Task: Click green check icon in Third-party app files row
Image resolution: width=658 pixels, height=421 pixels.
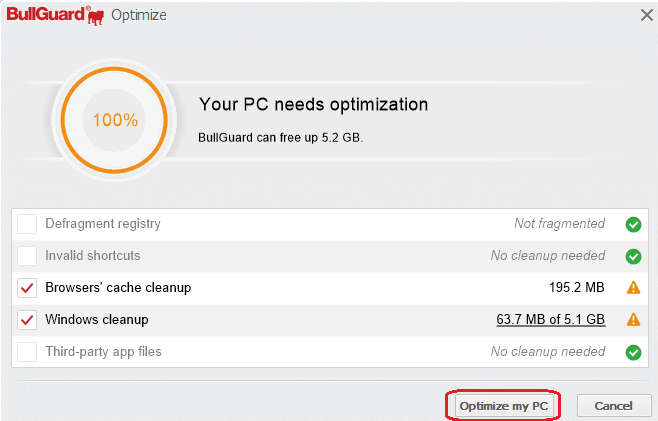Action: click(633, 352)
